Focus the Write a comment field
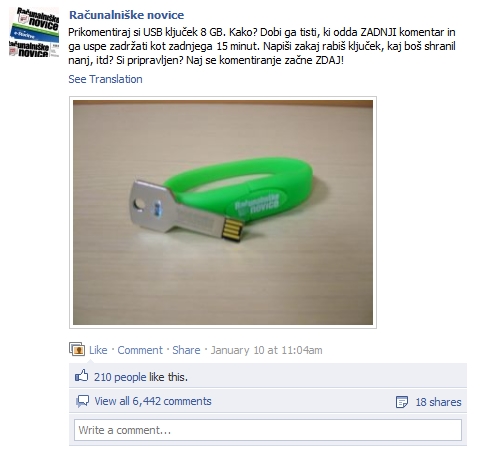This screenshot has width=486, height=456. [x=268, y=430]
